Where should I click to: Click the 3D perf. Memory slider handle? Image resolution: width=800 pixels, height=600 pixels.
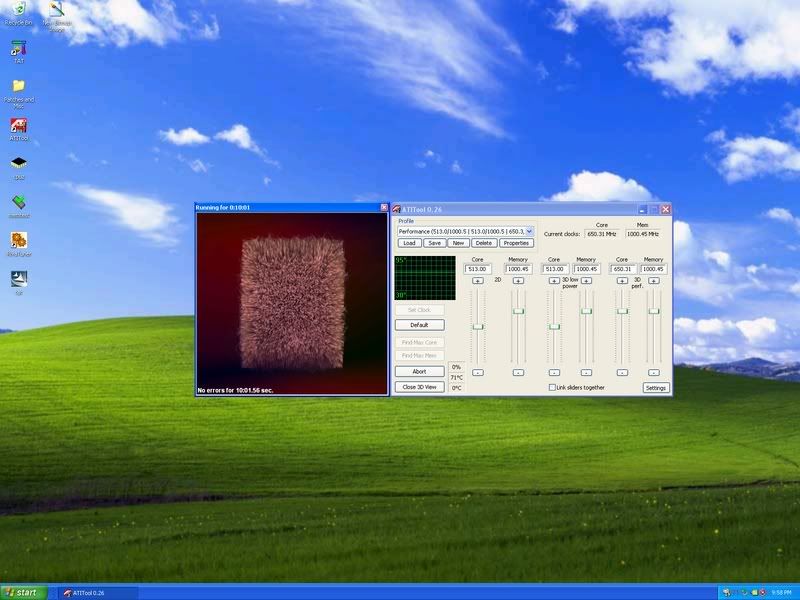click(x=654, y=311)
